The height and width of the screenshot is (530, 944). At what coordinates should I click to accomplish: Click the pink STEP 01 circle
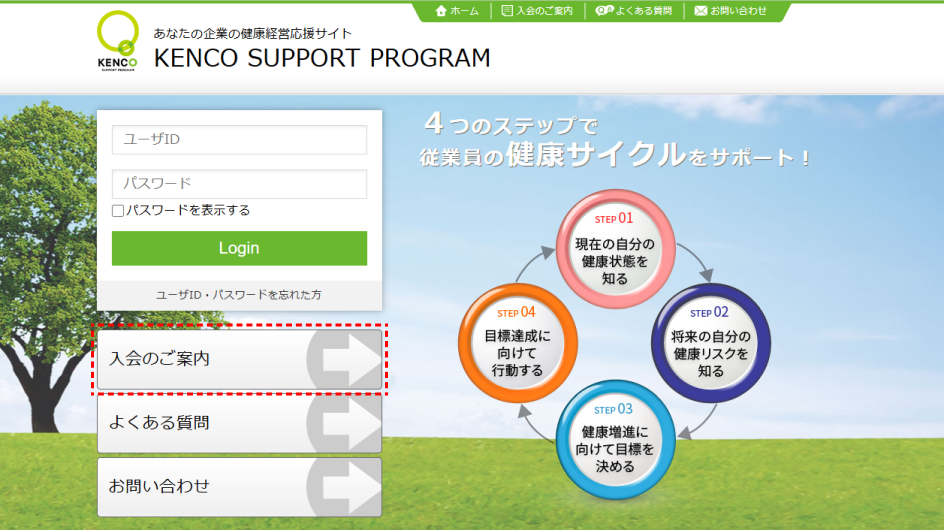pyautogui.click(x=615, y=249)
